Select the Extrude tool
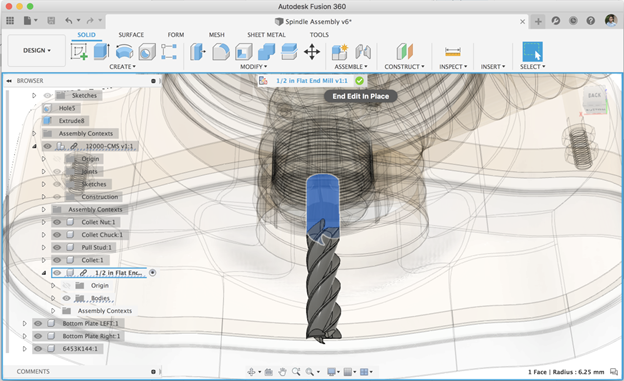The height and width of the screenshot is (381, 624). 101,52
